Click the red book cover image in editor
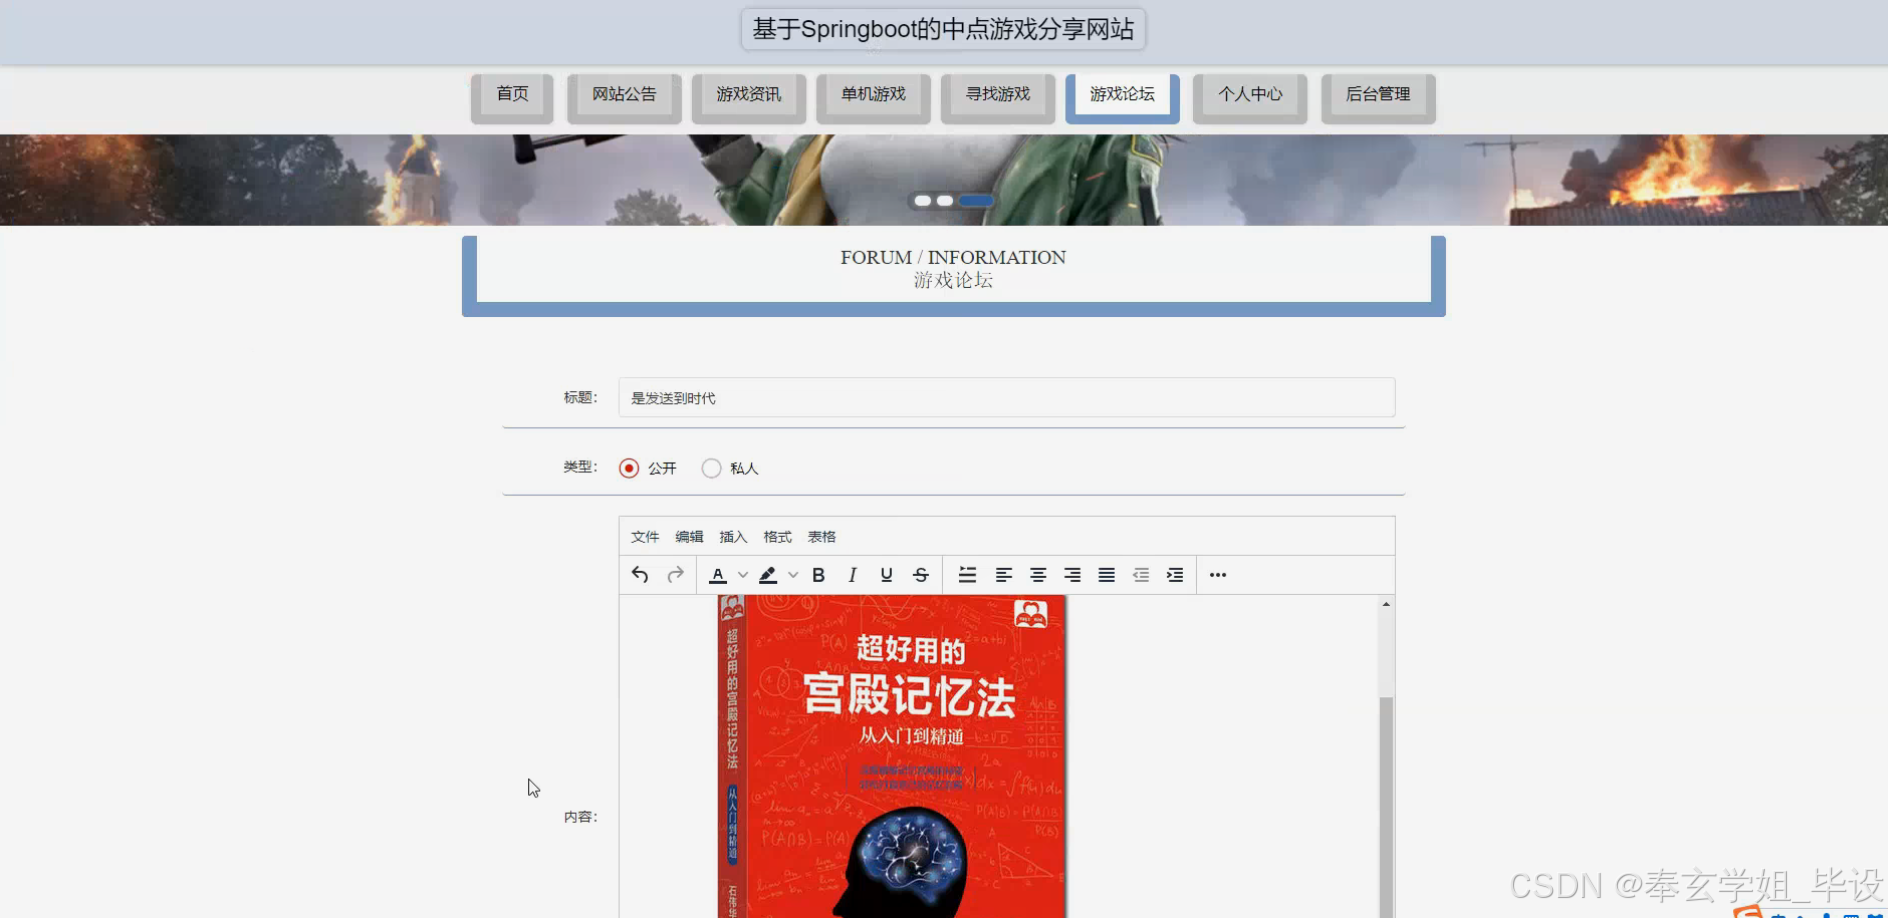The width and height of the screenshot is (1888, 918). [x=892, y=756]
